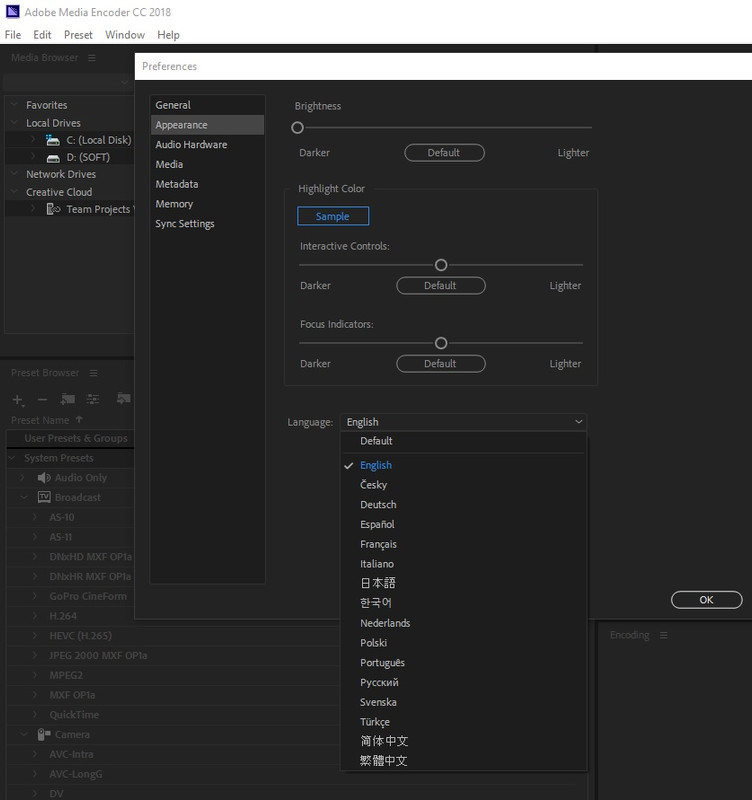This screenshot has width=752, height=800.
Task: Expand the H.264 preset folder
Action: click(x=35, y=616)
